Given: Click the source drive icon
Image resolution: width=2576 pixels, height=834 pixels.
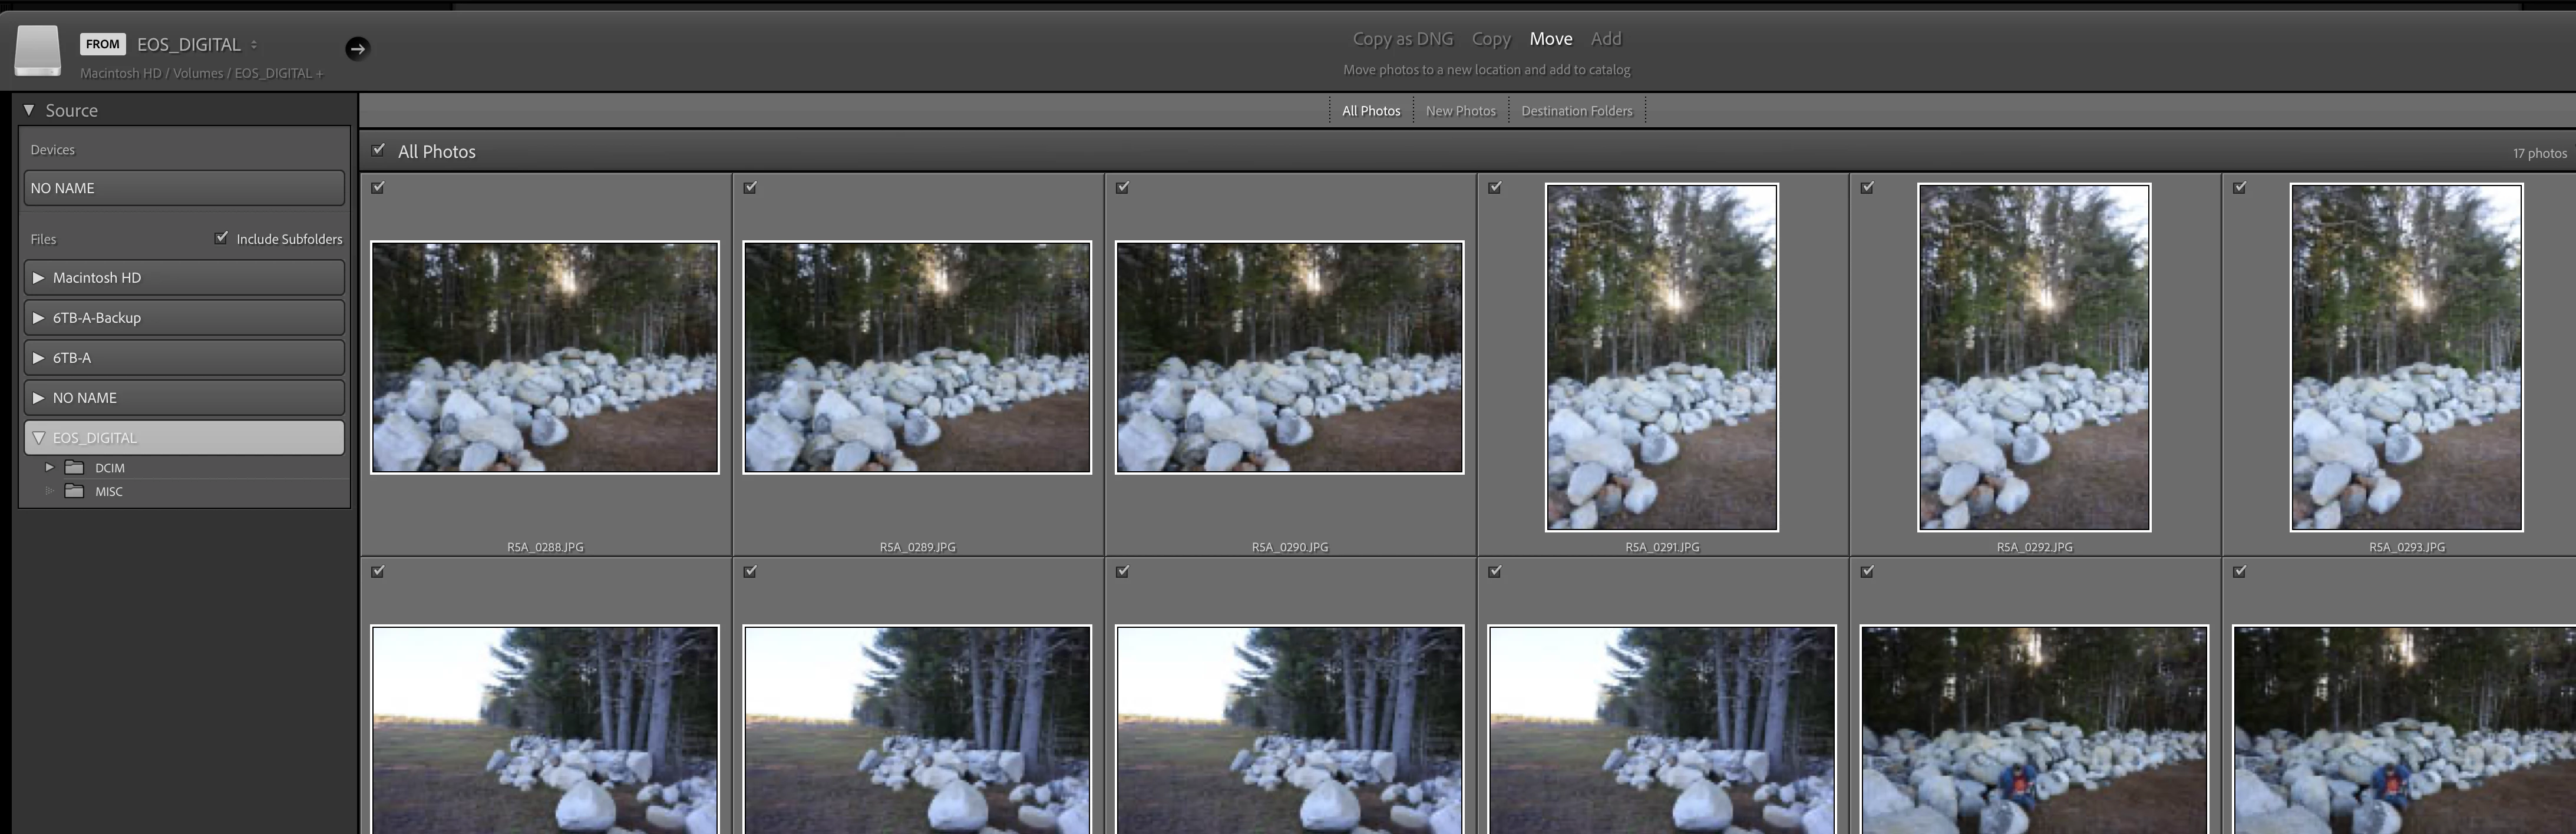Looking at the screenshot, I should (38, 50).
